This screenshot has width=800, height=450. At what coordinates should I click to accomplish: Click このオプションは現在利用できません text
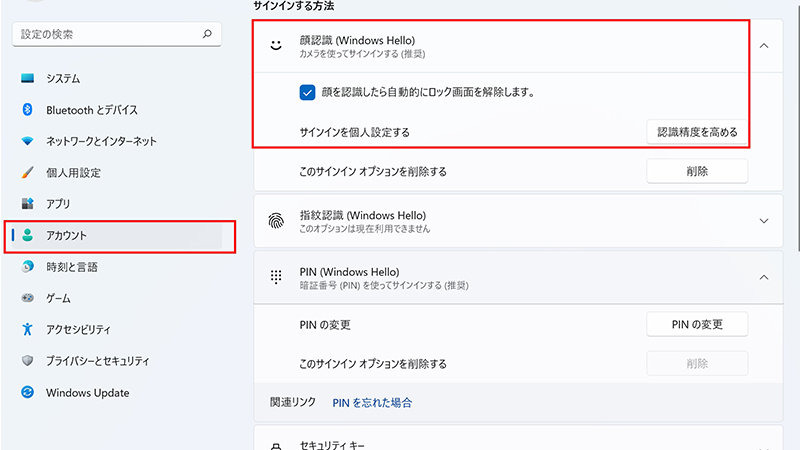coord(365,229)
